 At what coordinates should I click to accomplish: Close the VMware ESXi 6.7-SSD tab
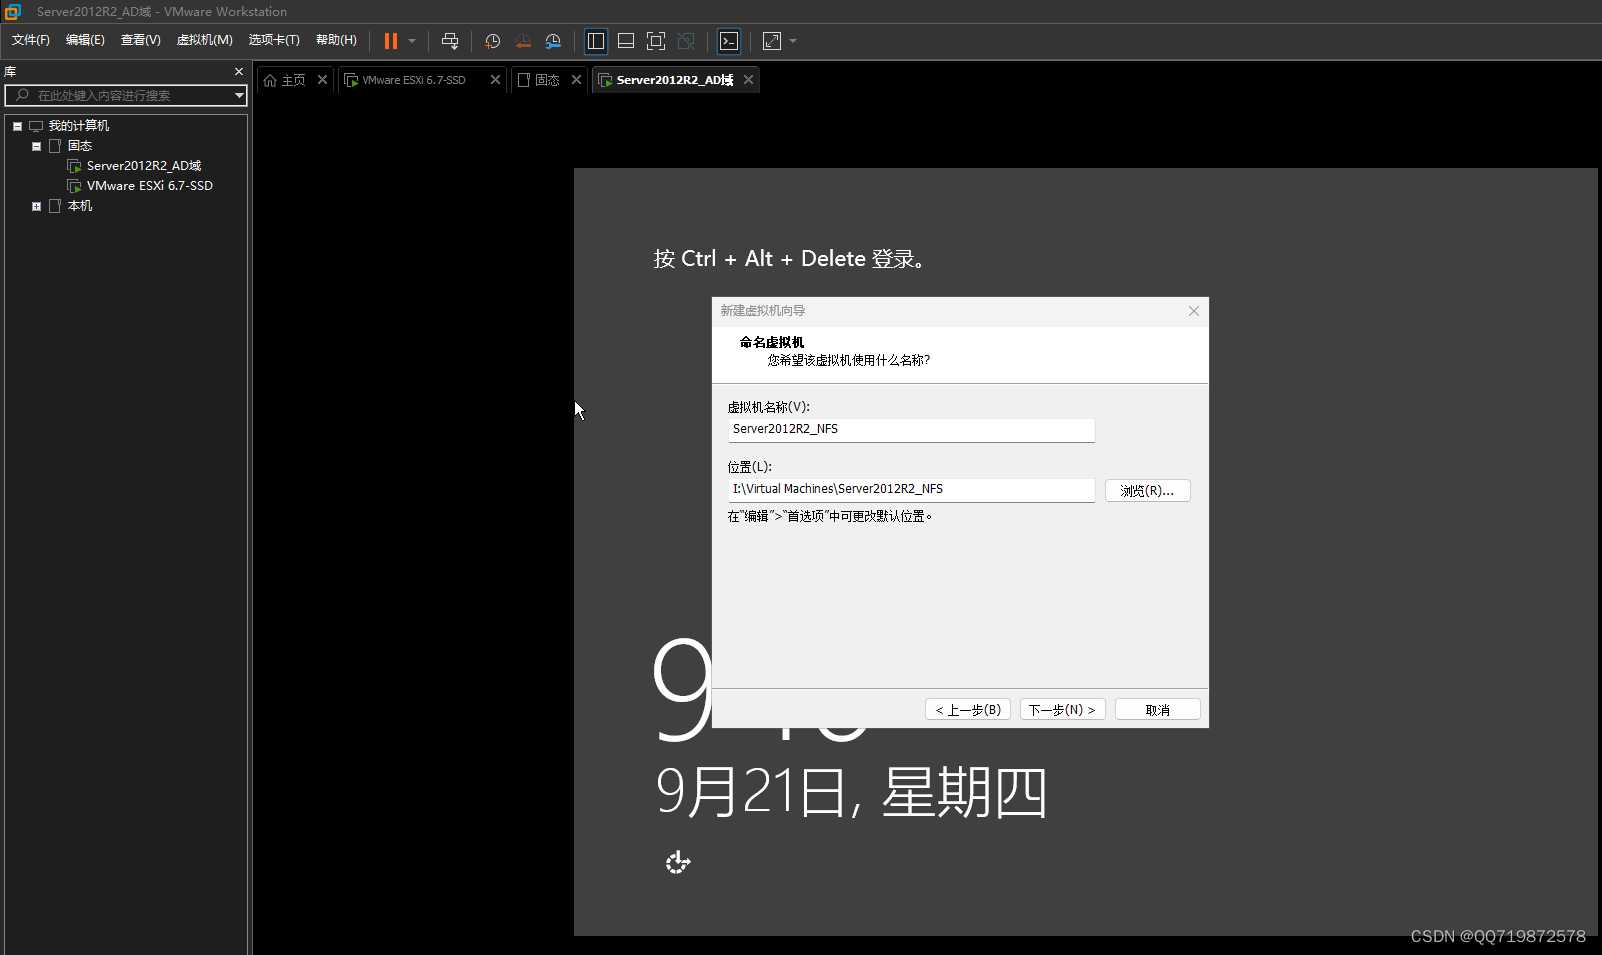[x=495, y=80]
